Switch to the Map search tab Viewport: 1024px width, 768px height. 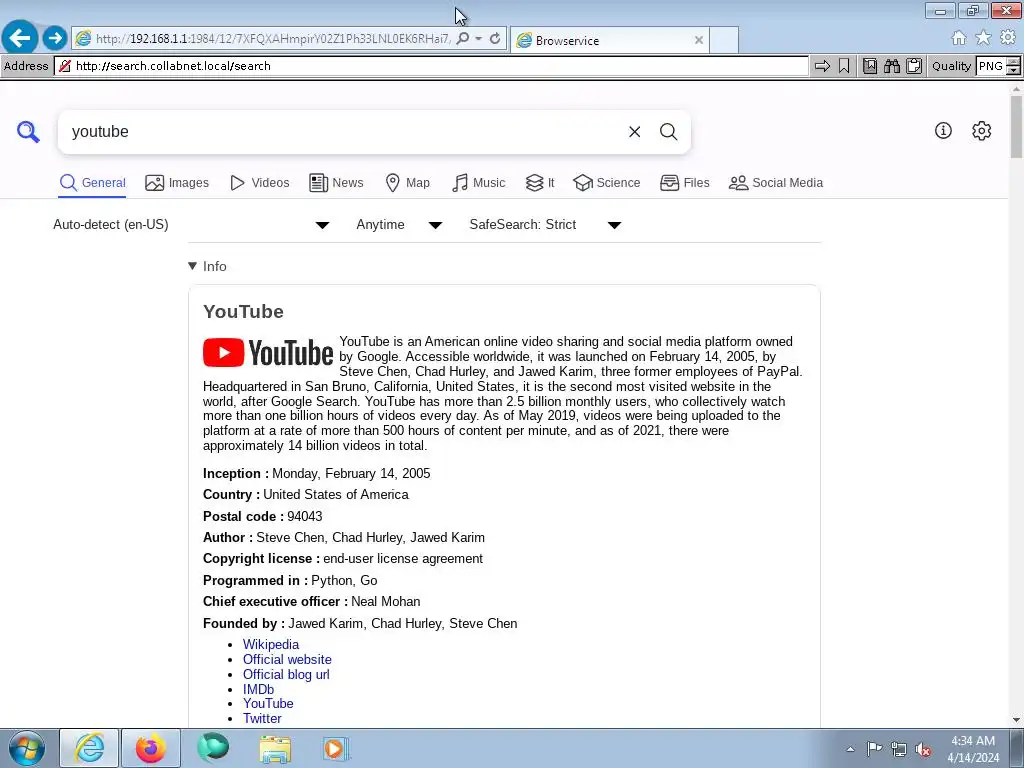[x=408, y=183]
